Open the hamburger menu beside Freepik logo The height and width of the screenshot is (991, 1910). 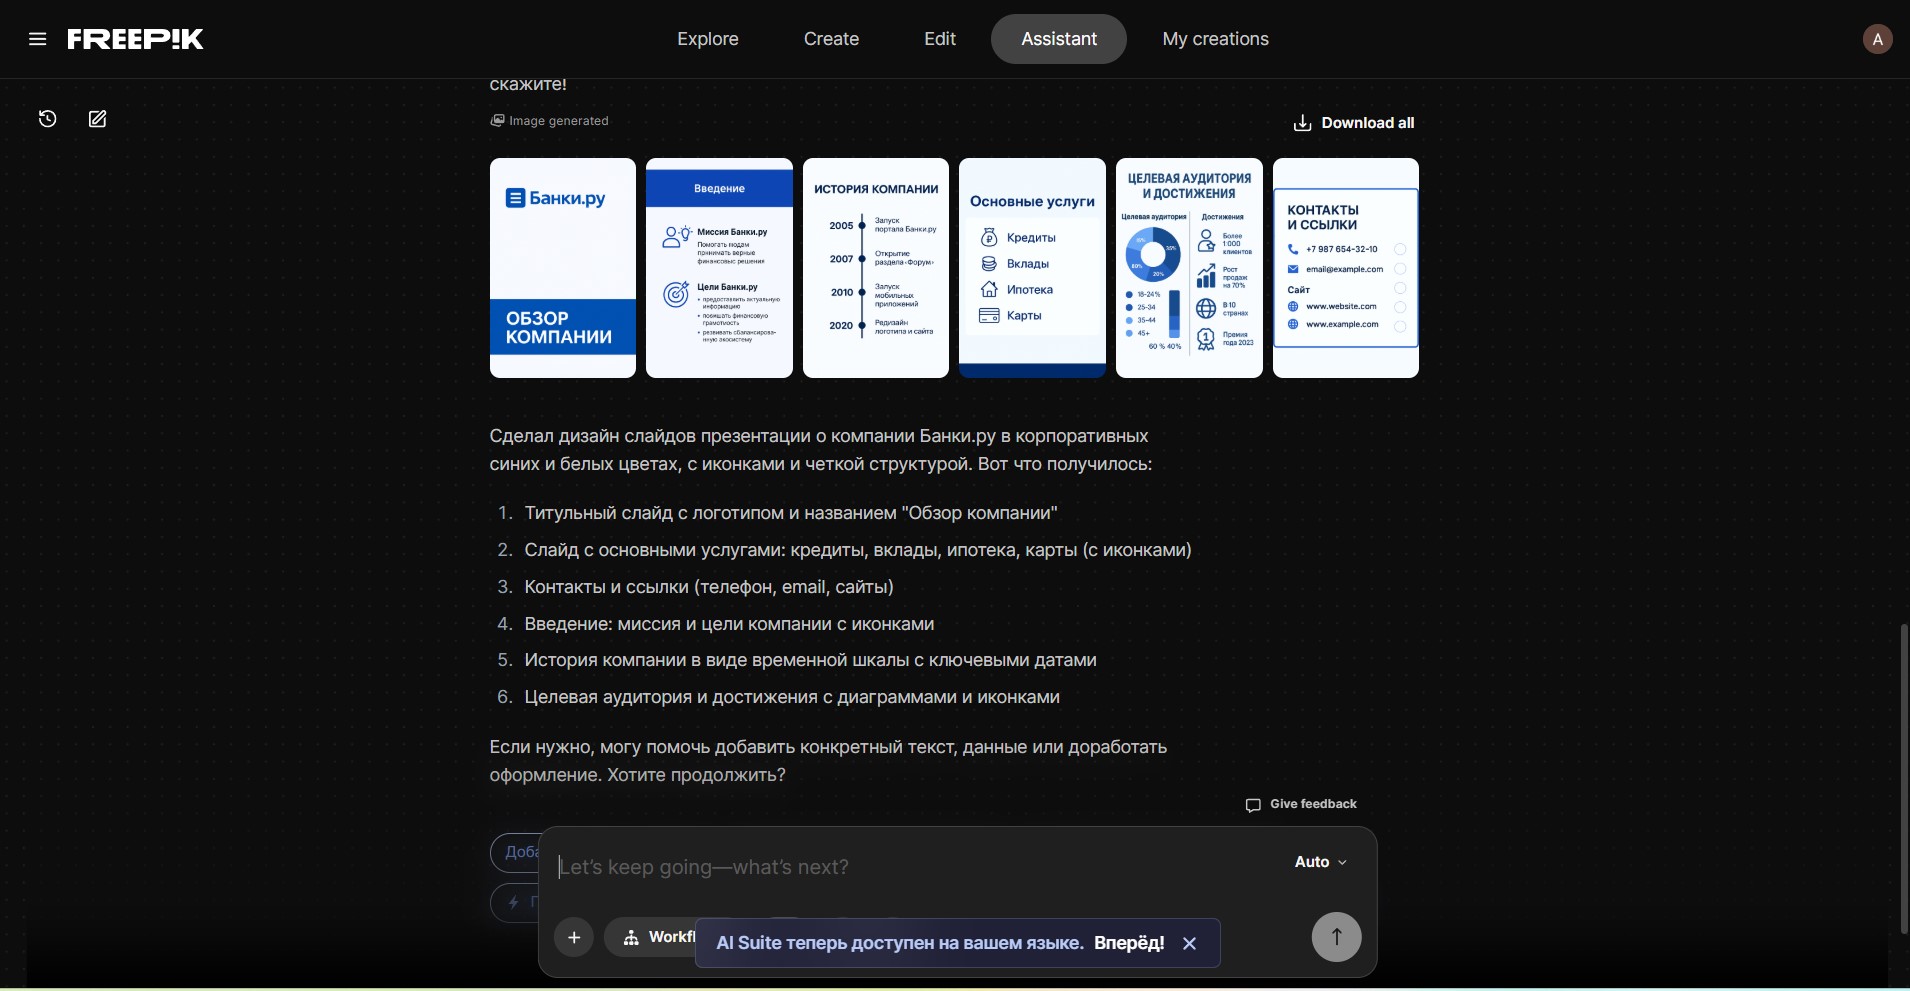pos(38,39)
